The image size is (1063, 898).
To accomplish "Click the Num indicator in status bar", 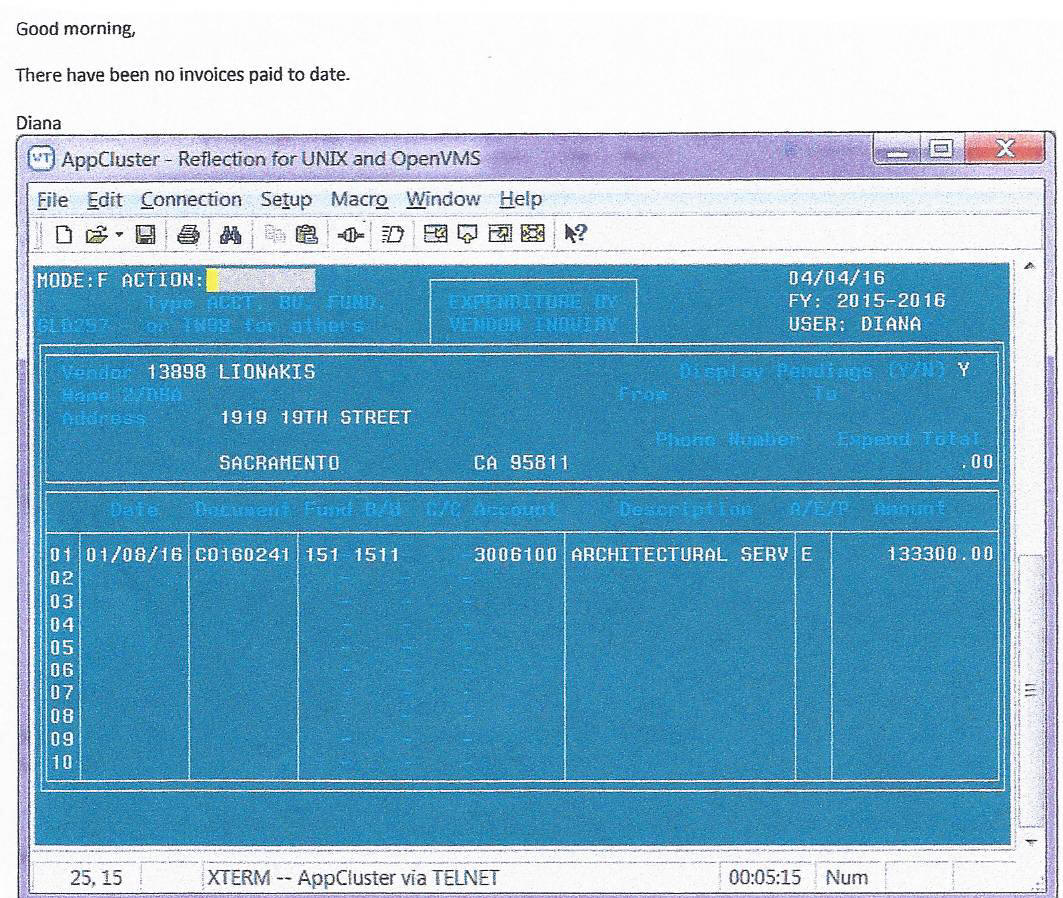I will point(847,878).
